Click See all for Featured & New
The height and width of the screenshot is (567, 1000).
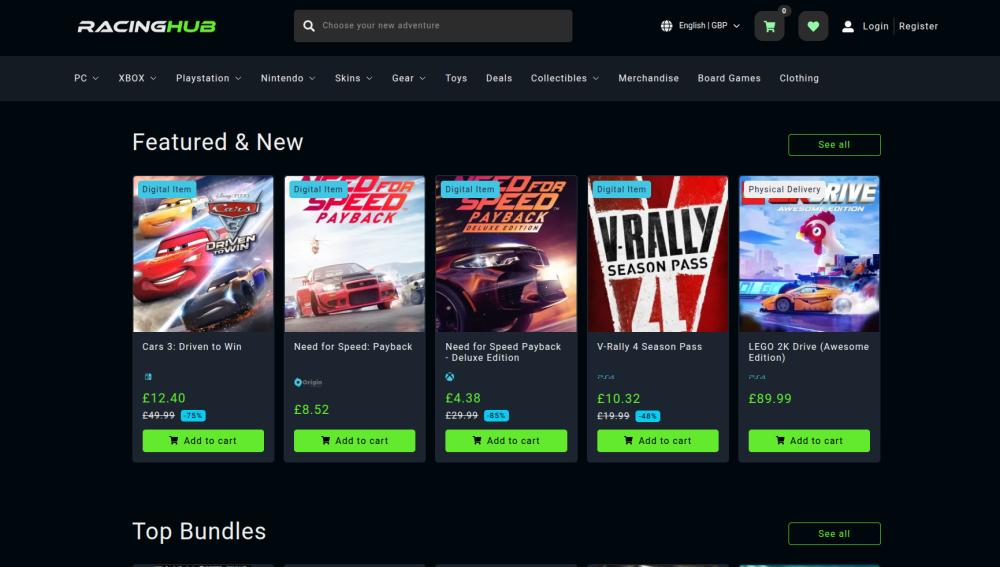(834, 145)
